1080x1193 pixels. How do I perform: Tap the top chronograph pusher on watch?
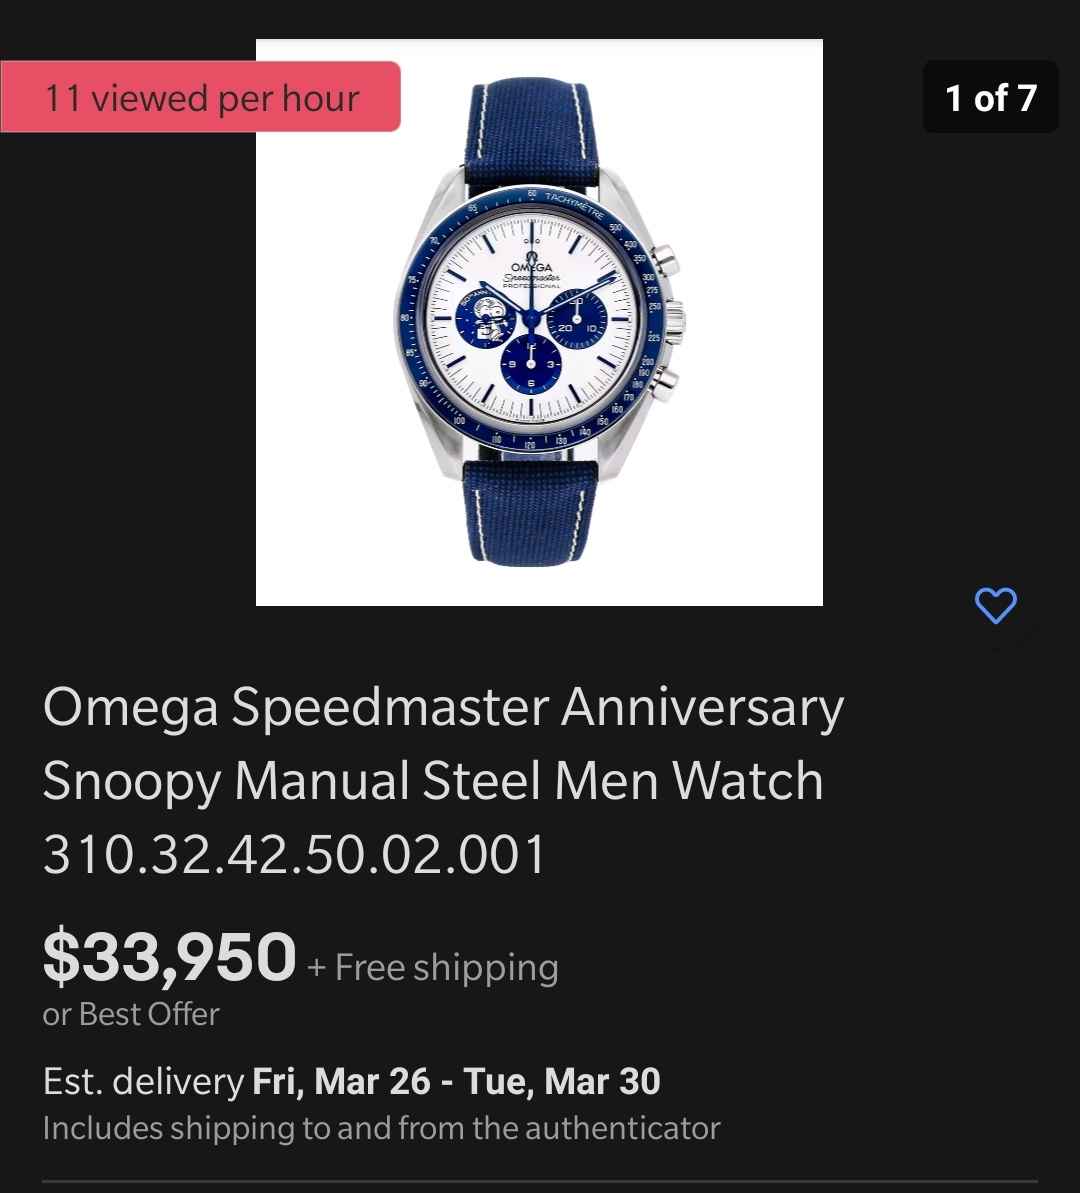663,262
